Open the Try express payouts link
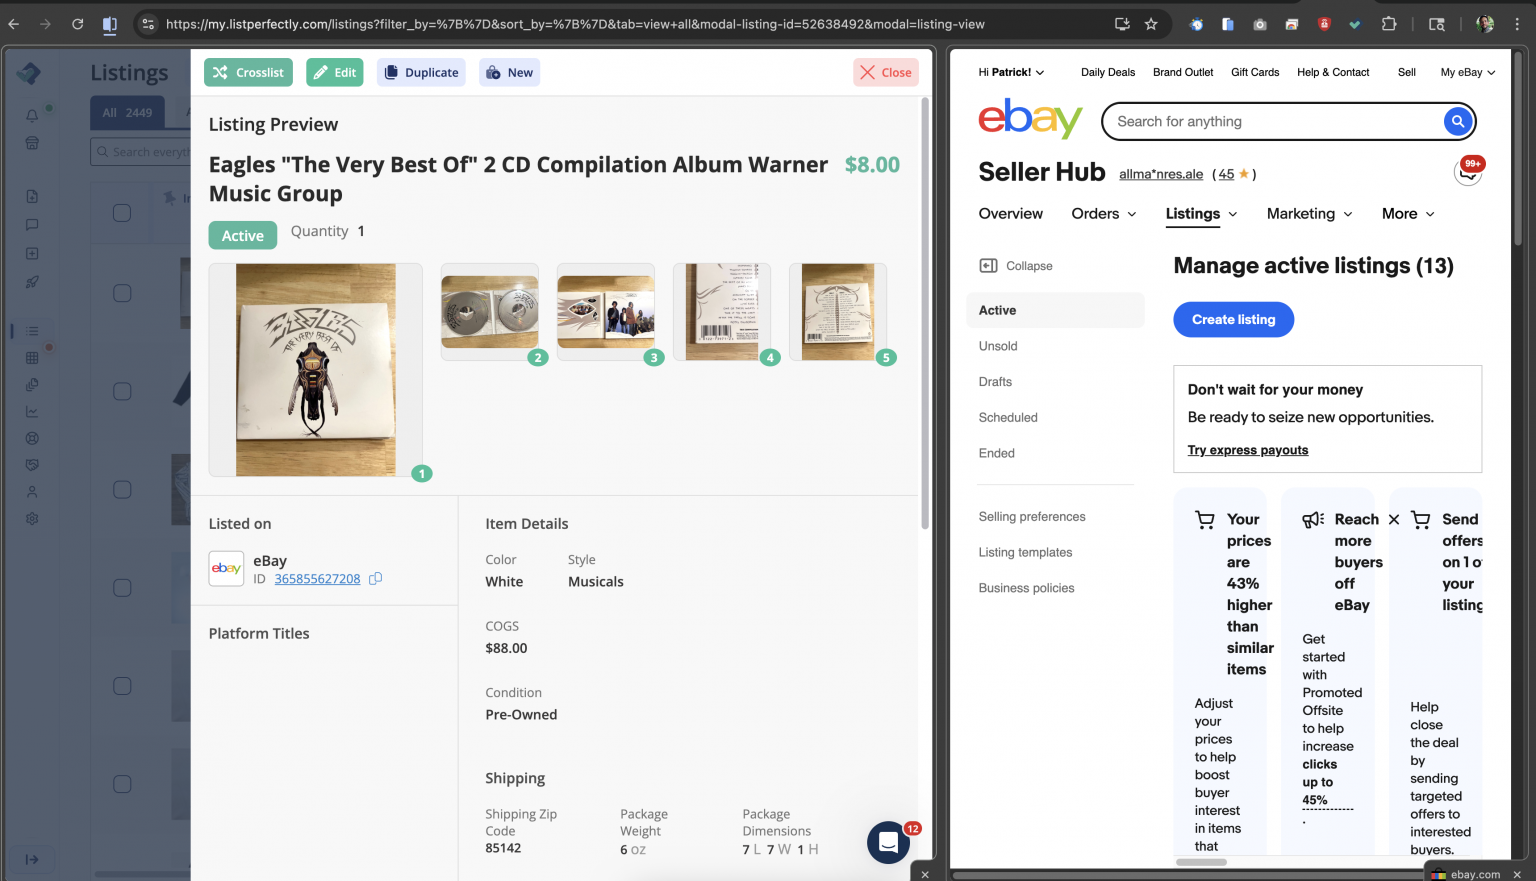Screen dimensions: 1536x881 [1247, 450]
